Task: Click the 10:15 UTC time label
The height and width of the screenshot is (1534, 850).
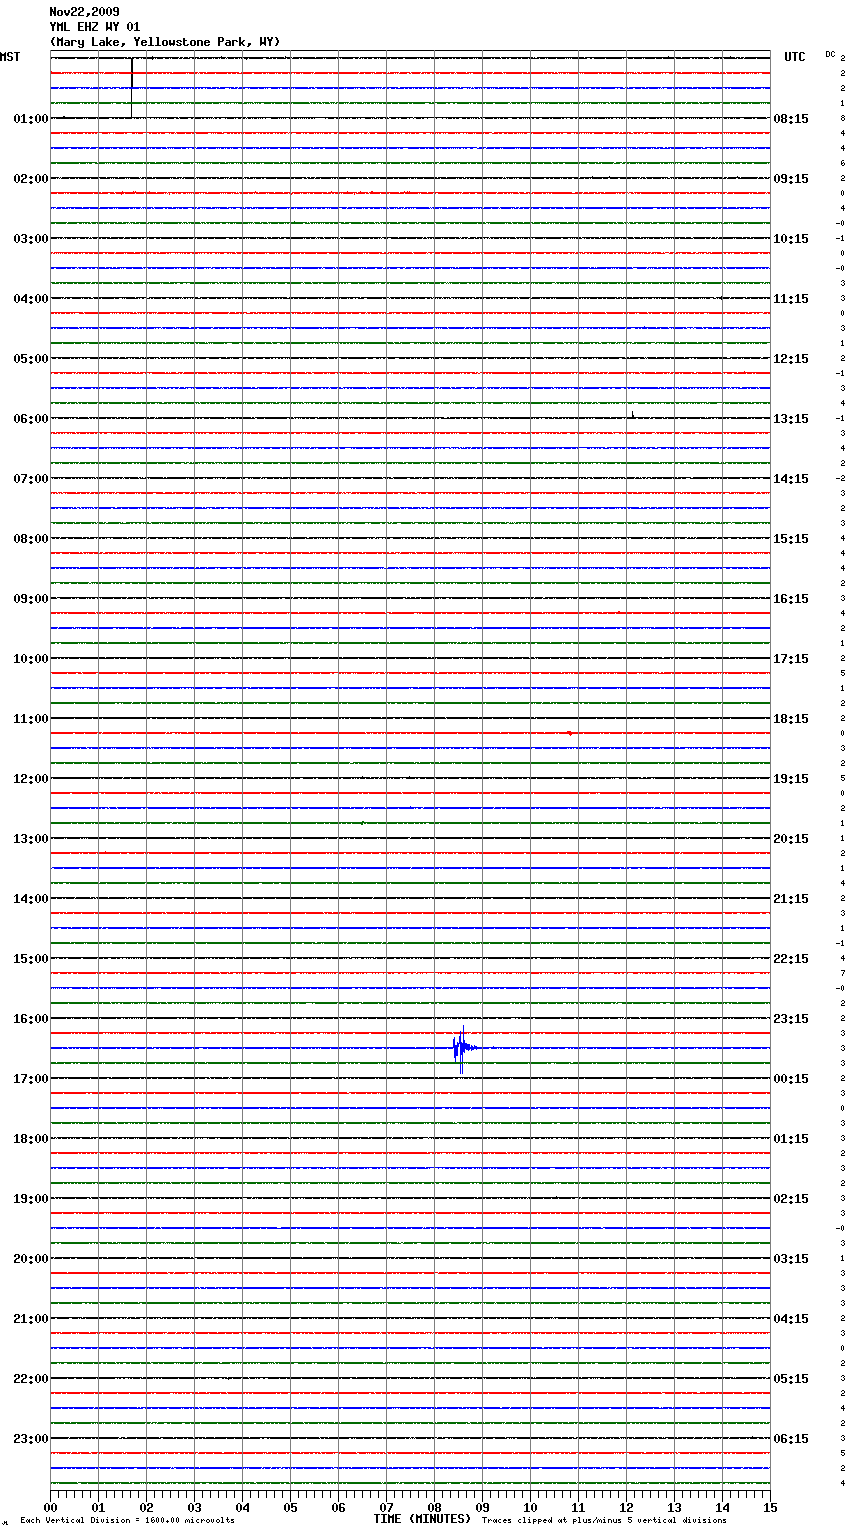Action: (791, 239)
